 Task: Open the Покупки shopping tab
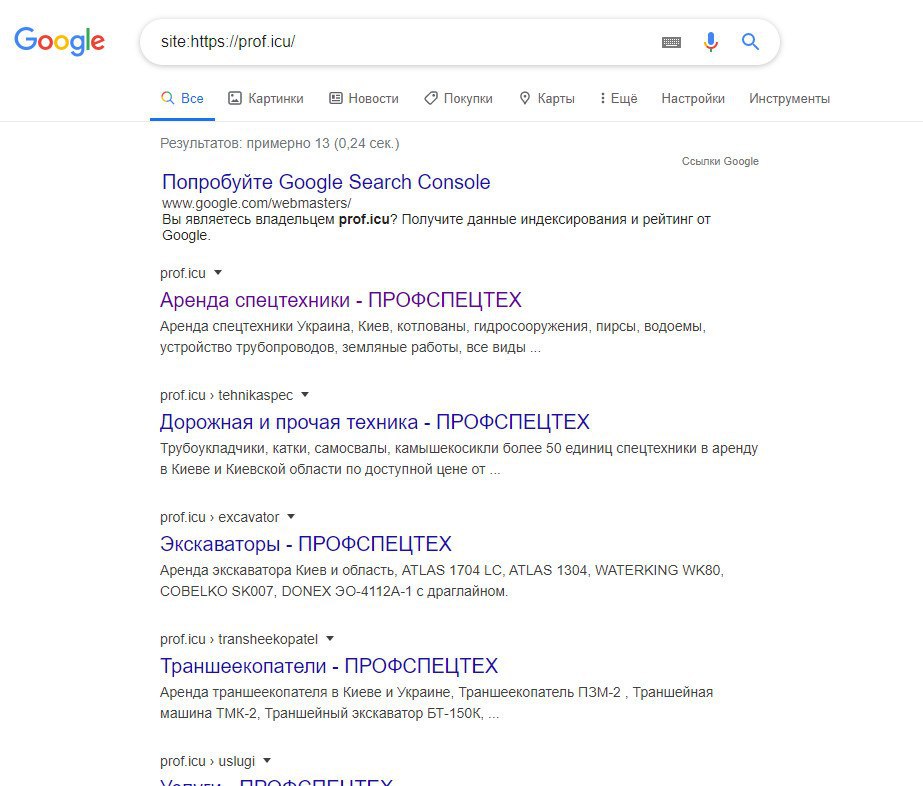click(x=459, y=98)
